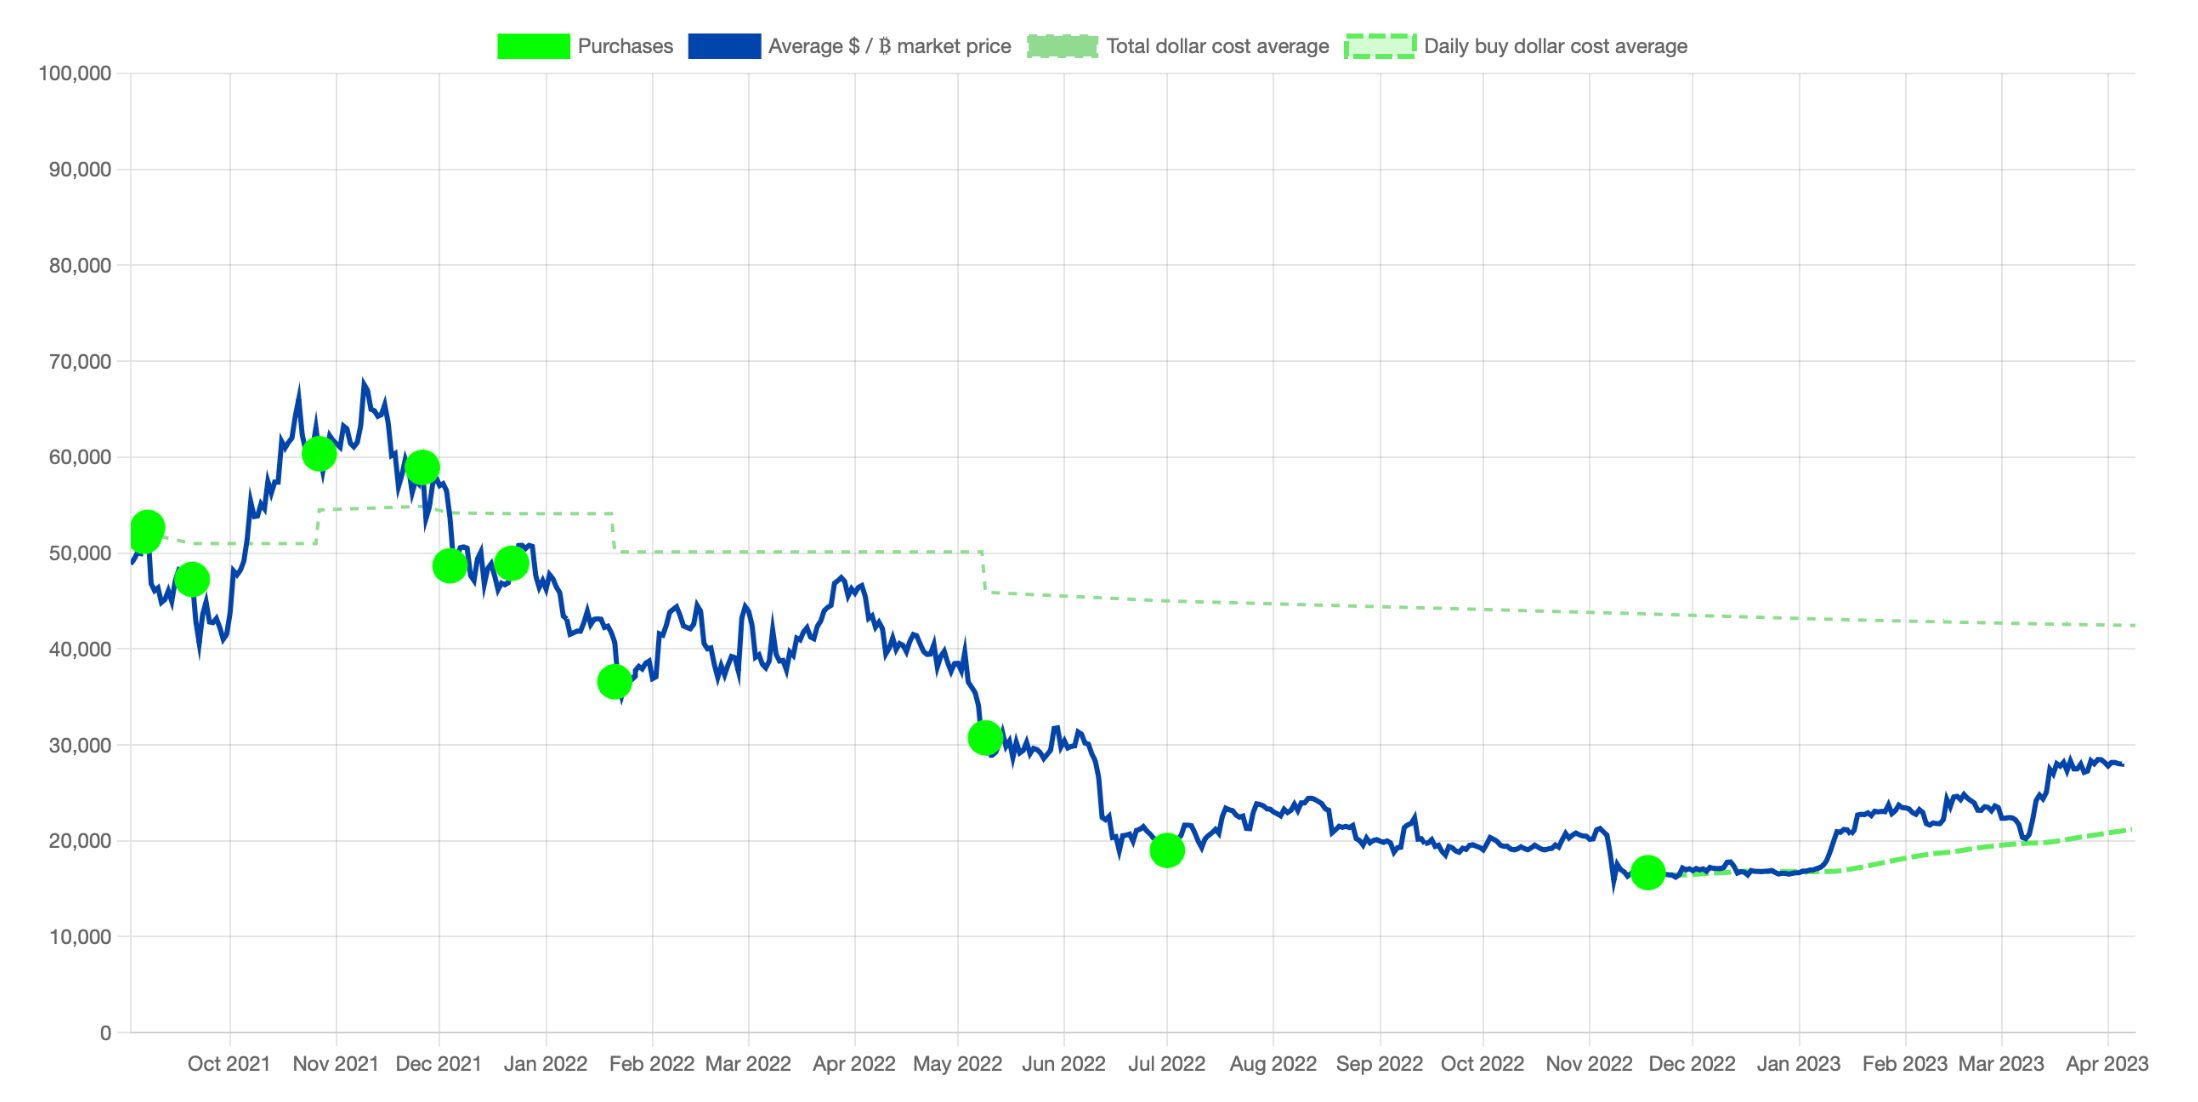Toggle Daily buy dollar cost average legend label
This screenshot has height=1102, width=2198.
pos(1555,46)
